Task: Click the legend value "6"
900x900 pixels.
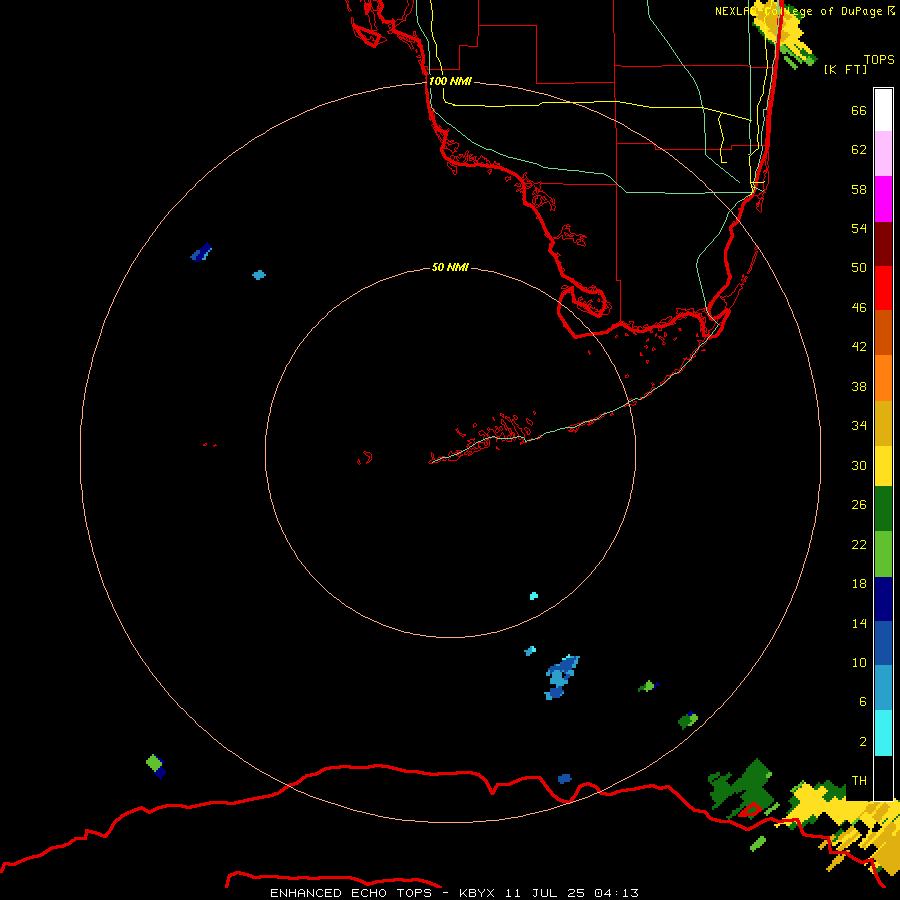Action: (x=862, y=702)
